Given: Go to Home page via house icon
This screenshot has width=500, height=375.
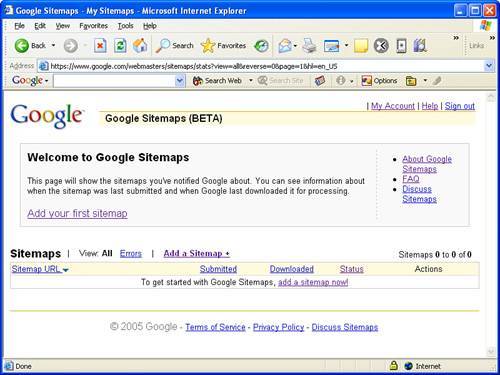Looking at the screenshot, I should click(x=140, y=46).
